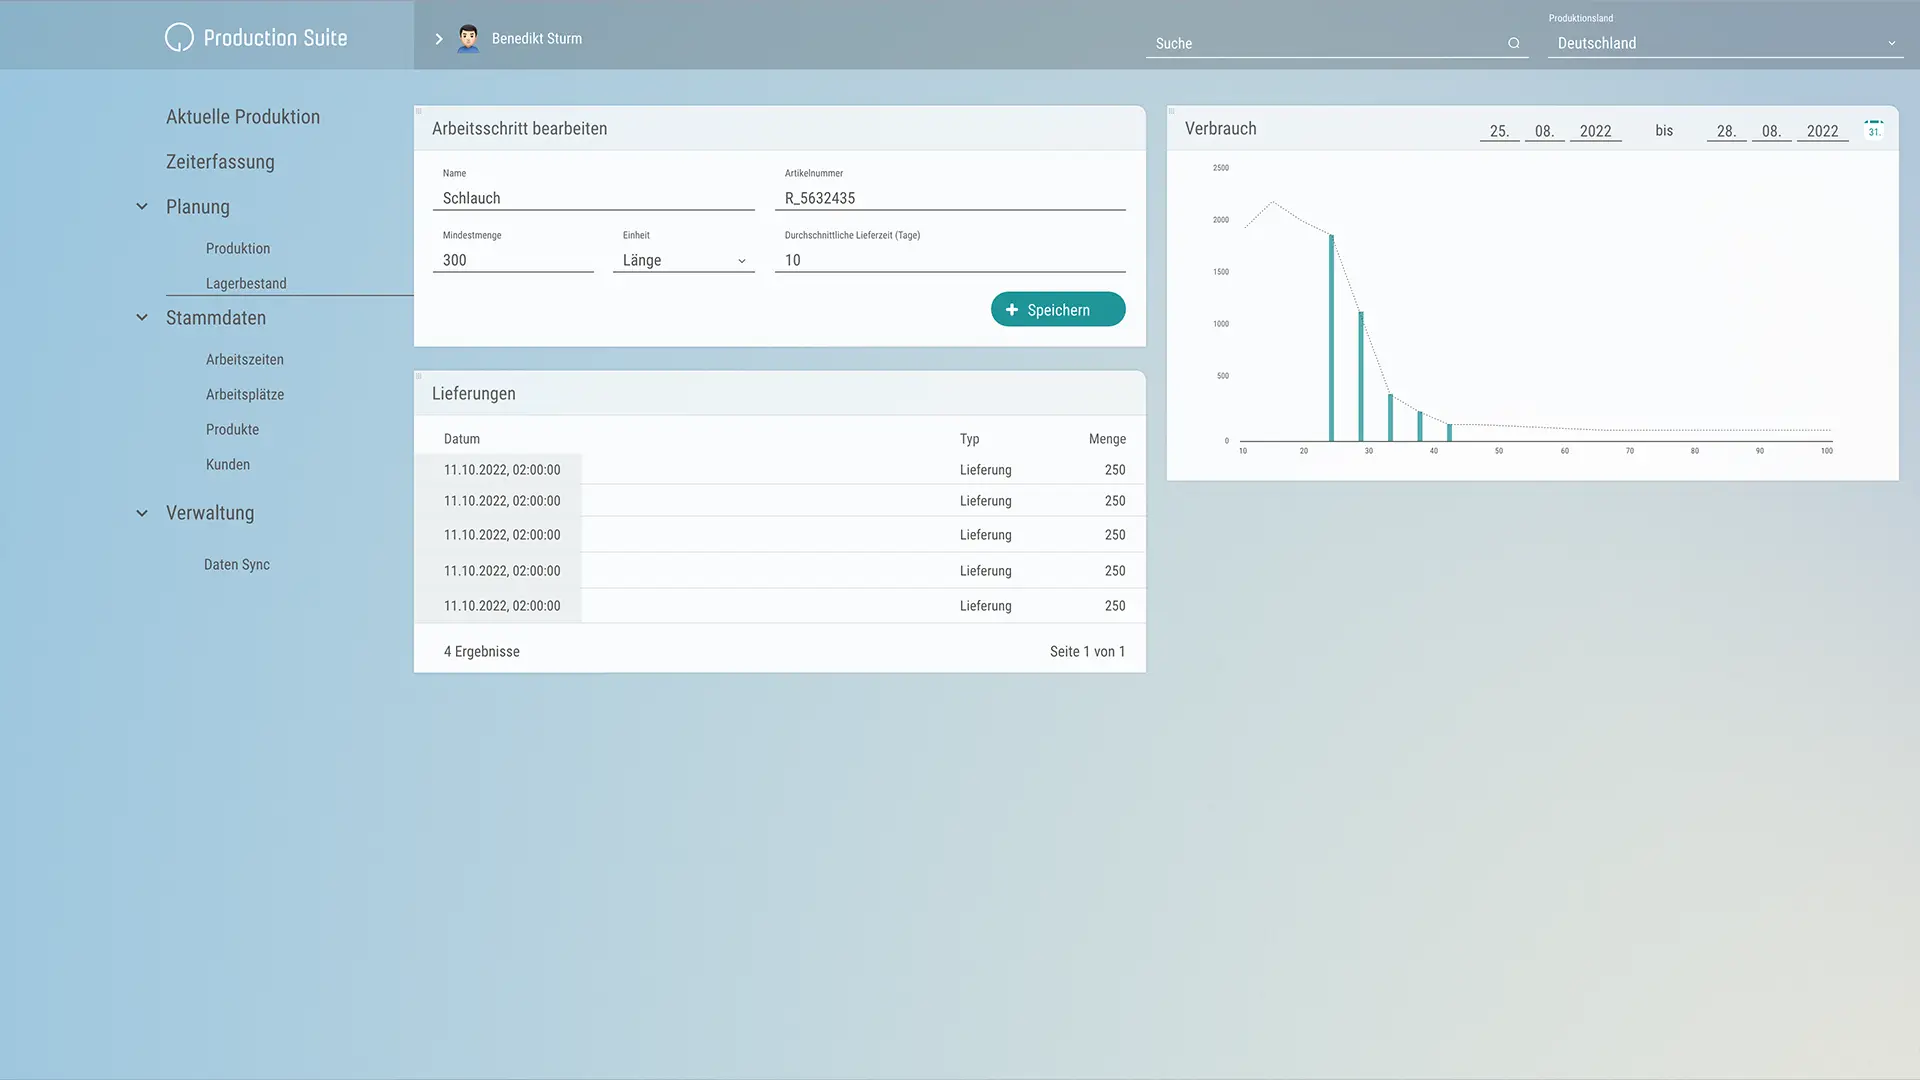Screen dimensions: 1920x1080
Task: Click the plus icon on Speichern
Action: [x=1011, y=310]
